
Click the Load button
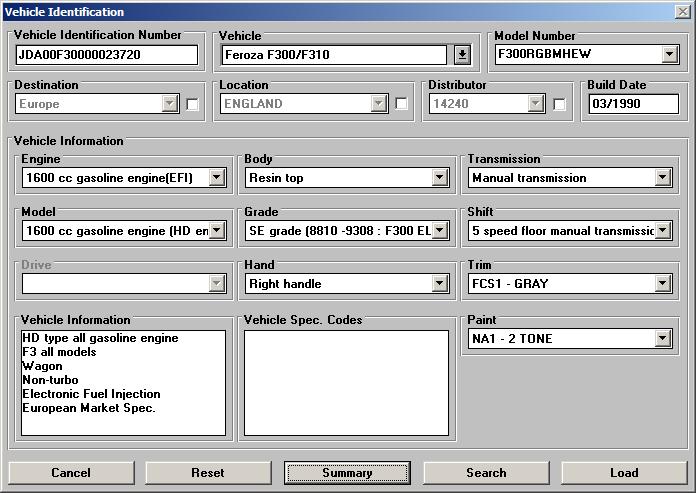tap(624, 473)
